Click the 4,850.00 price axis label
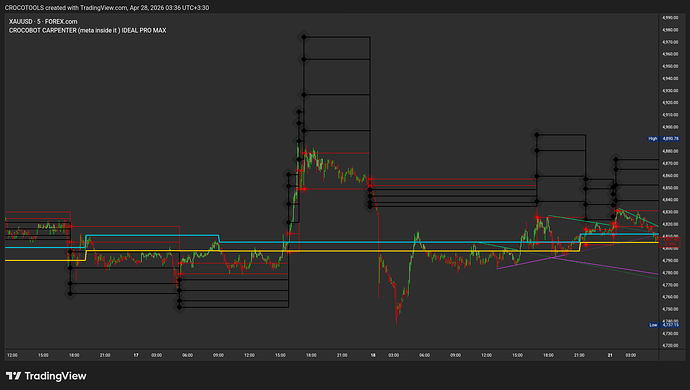 [670, 188]
